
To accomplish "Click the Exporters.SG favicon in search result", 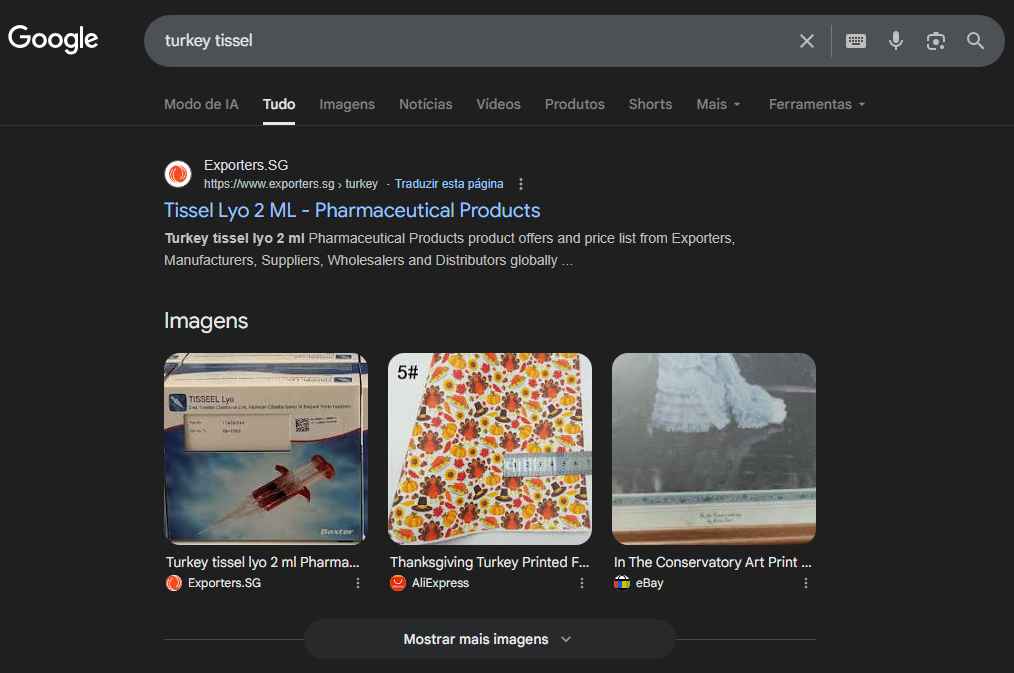I will [x=178, y=174].
